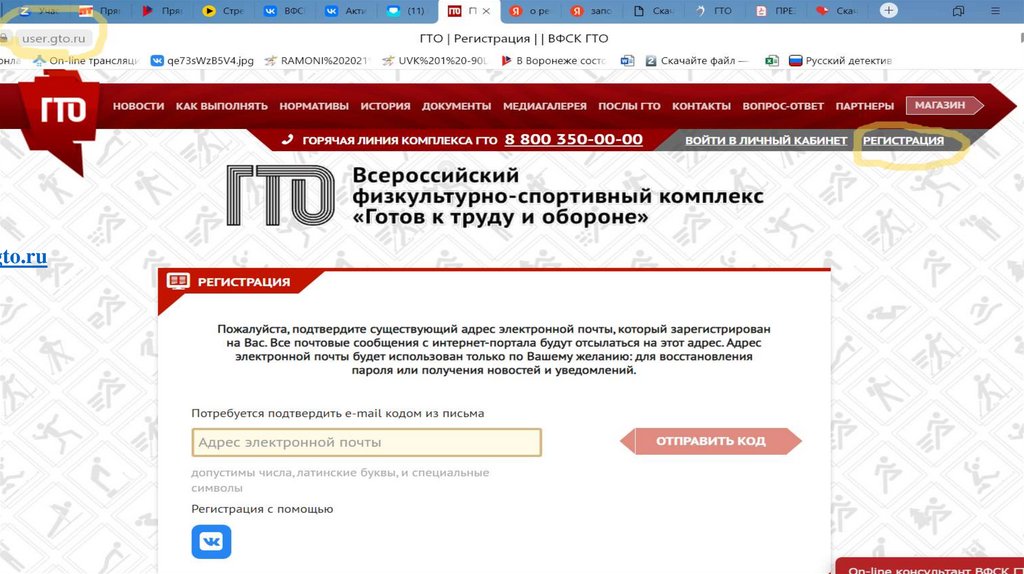The image size is (1024, 574).
Task: Click the Excel bookmark icon
Action: click(771, 61)
